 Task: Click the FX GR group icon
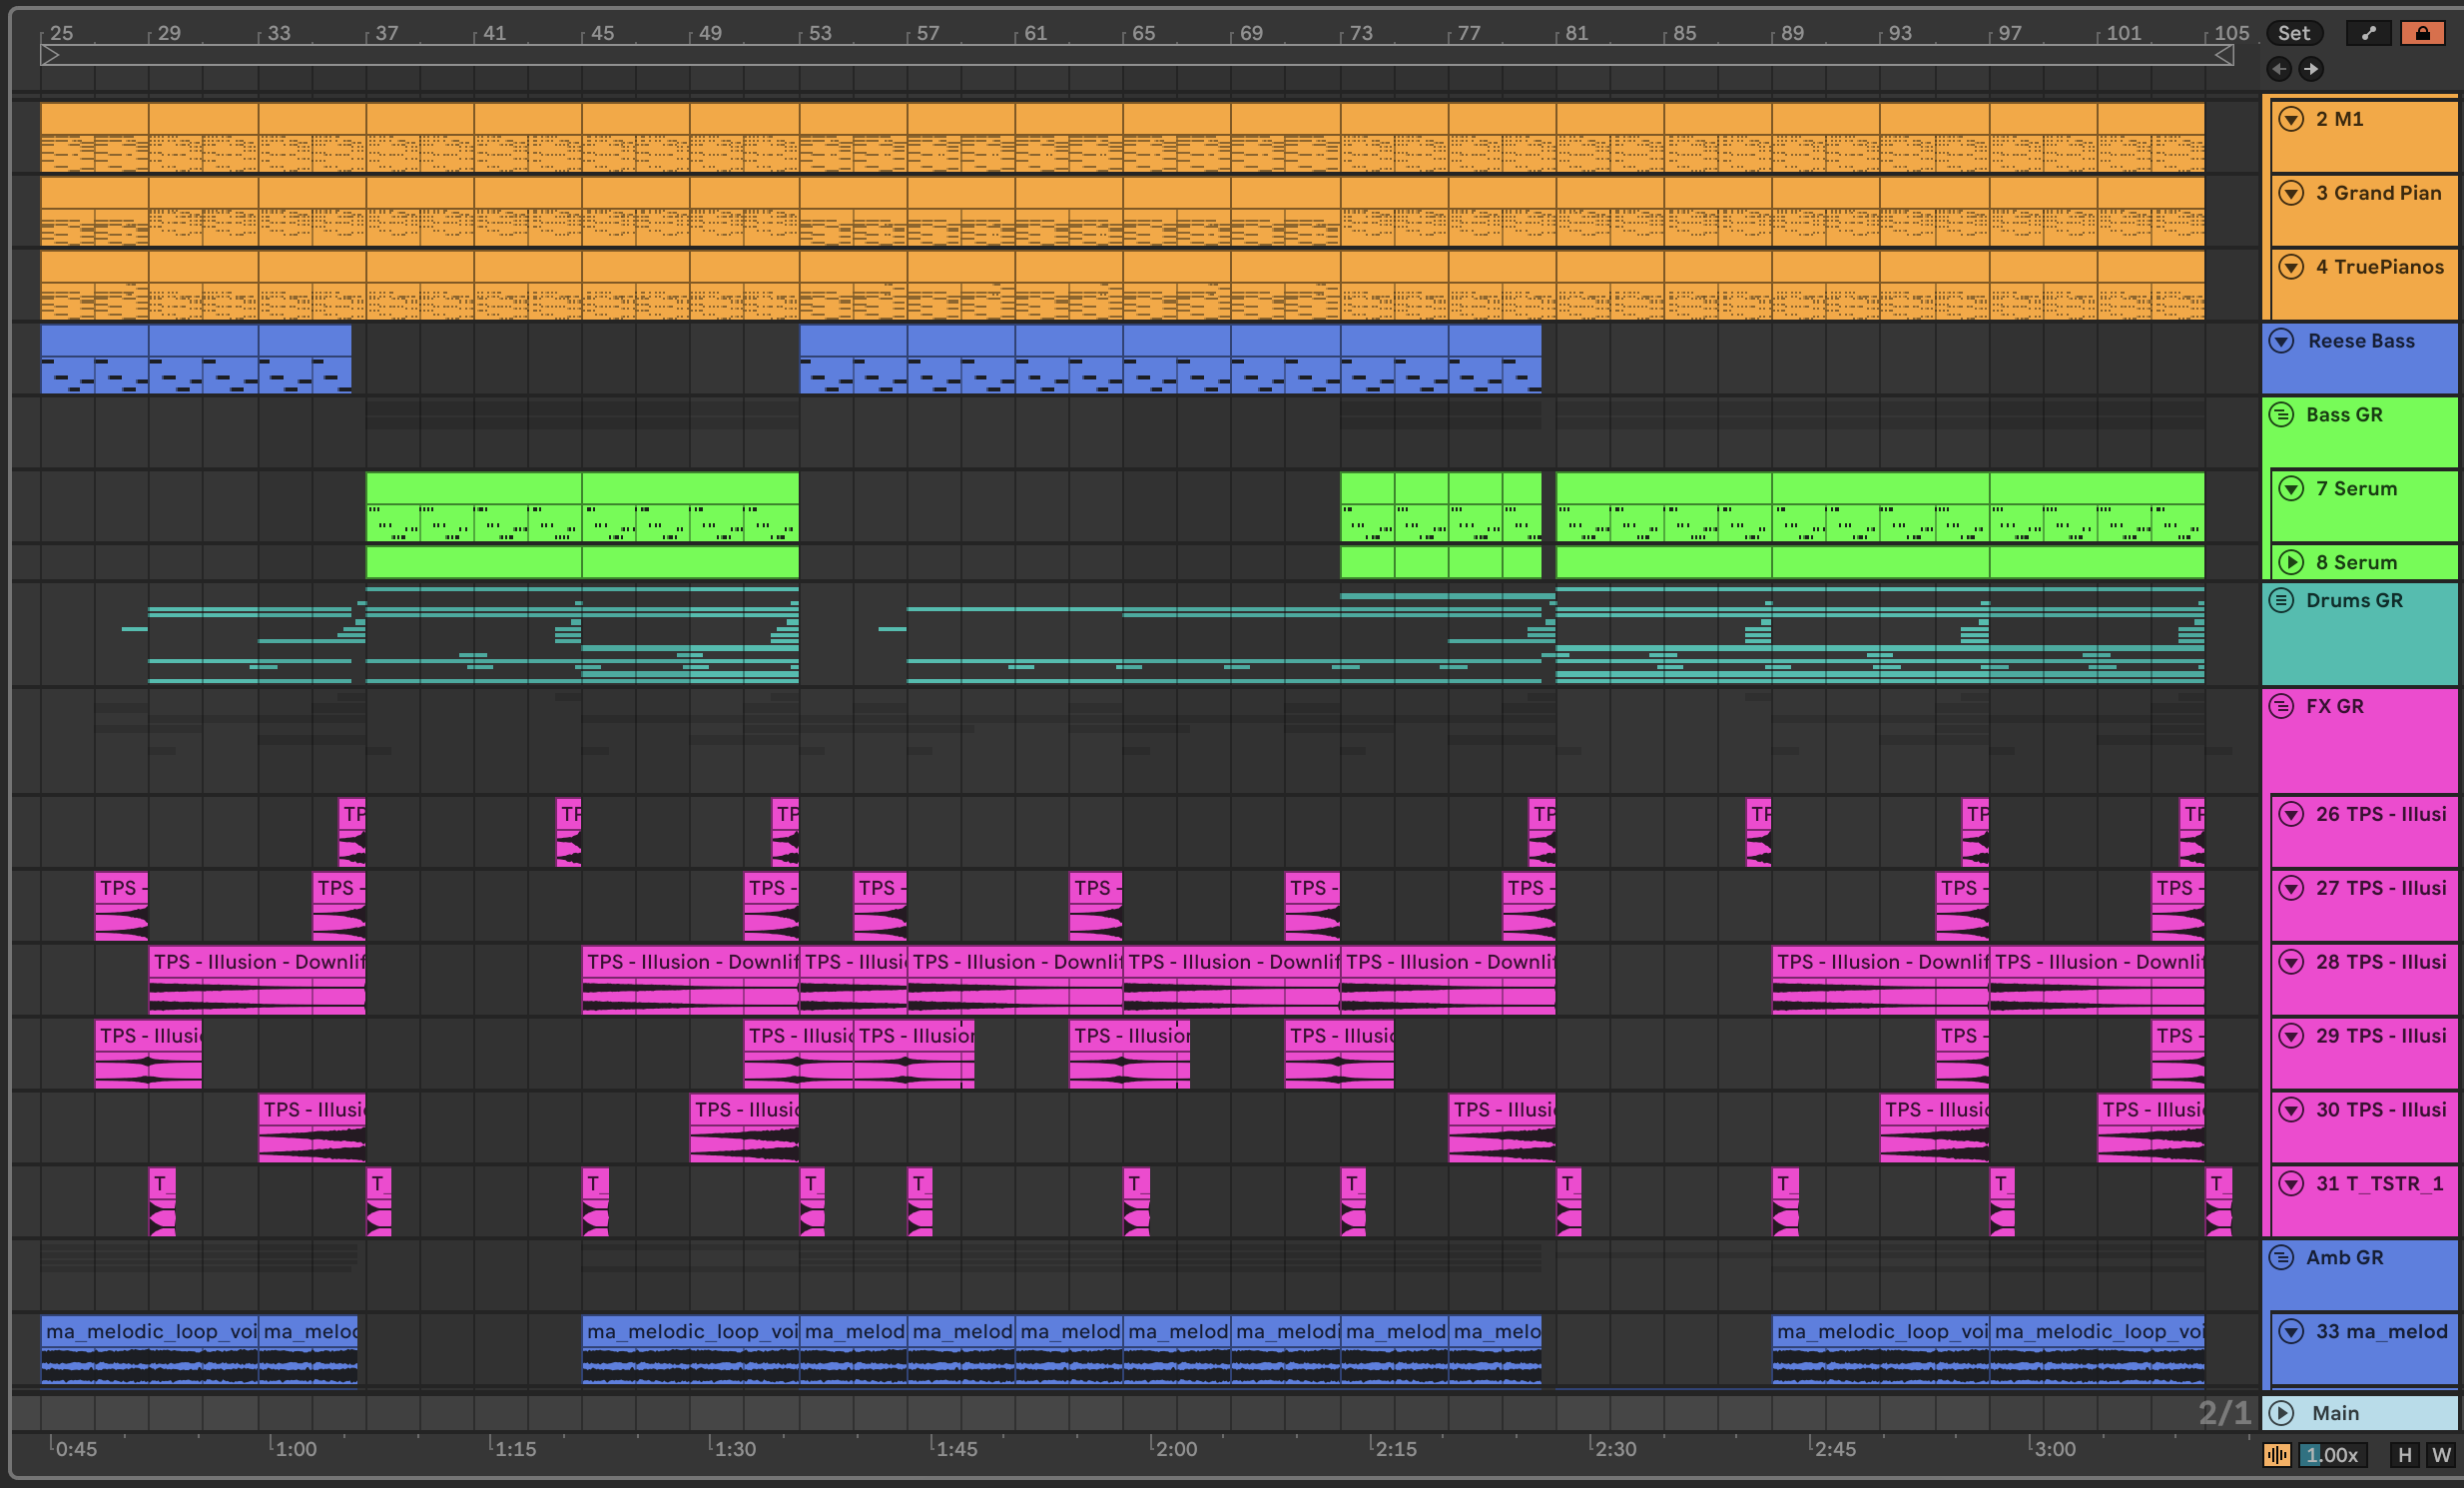pos(2281,706)
